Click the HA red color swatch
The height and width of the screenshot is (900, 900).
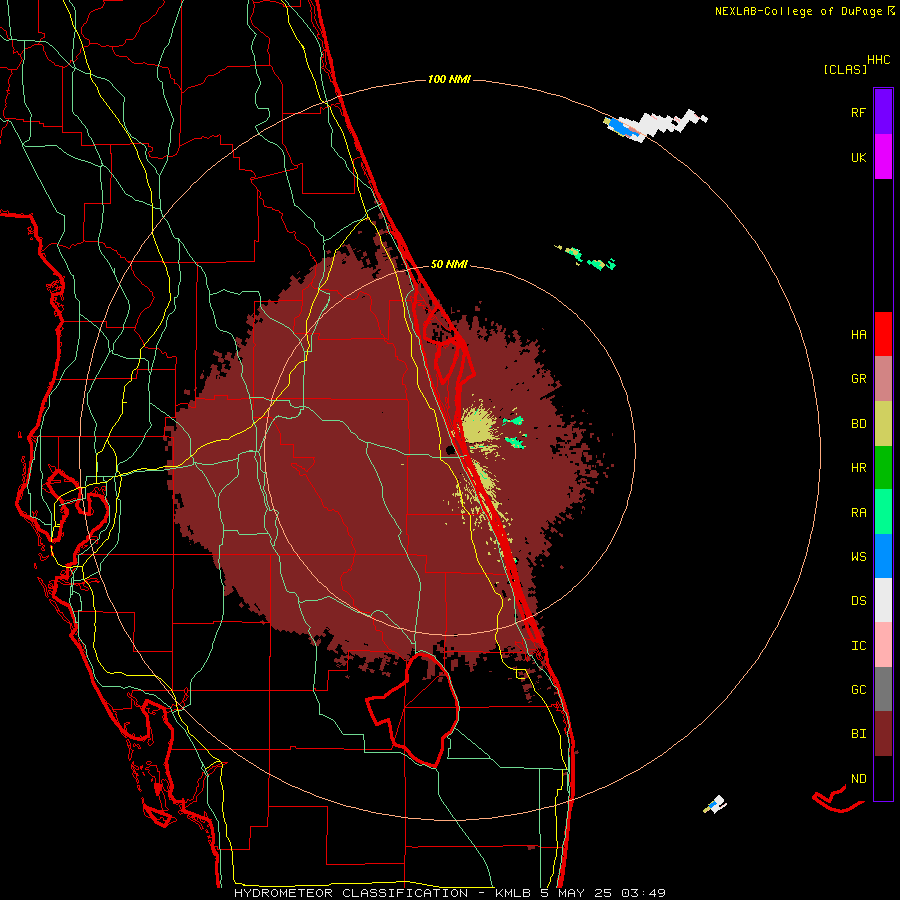tap(883, 334)
